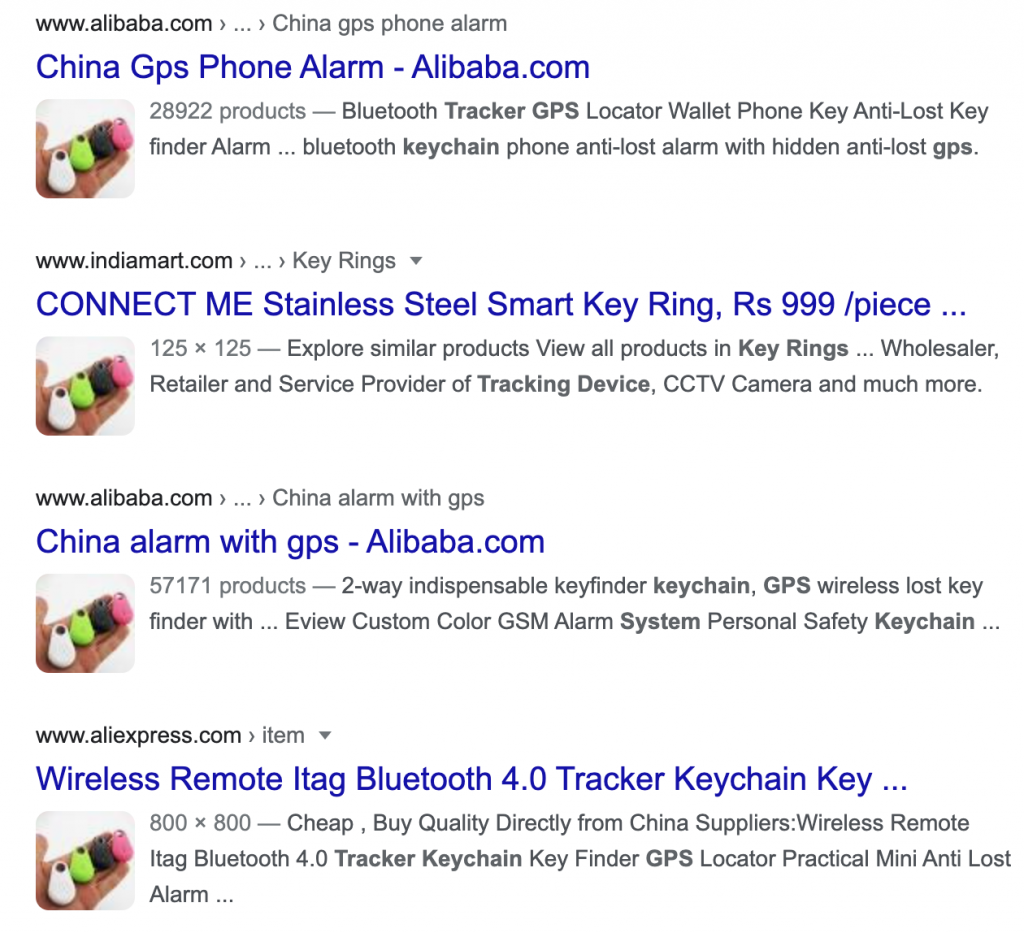Click the breadcrumb ending in China alarm with gps
Viewport: 1024px width, 933px height.
click(x=260, y=498)
